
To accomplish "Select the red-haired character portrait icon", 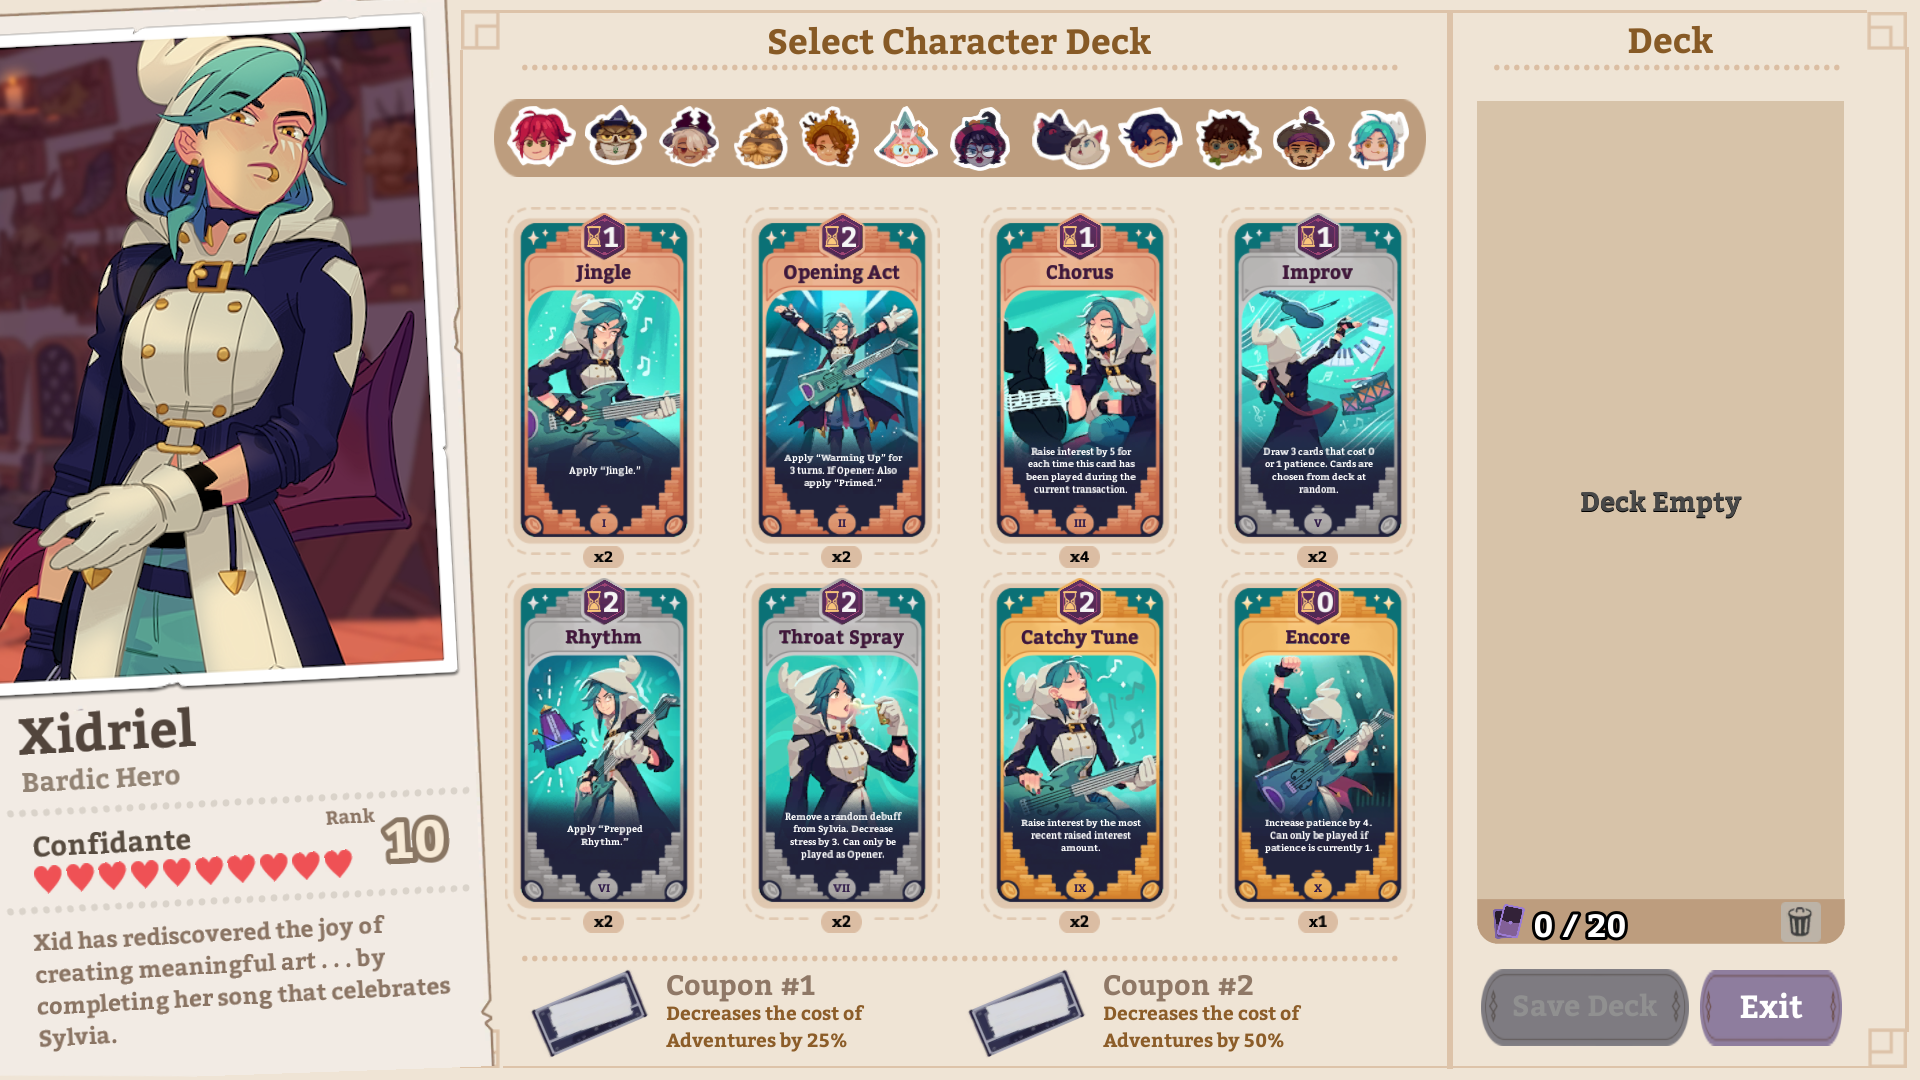I will point(540,137).
